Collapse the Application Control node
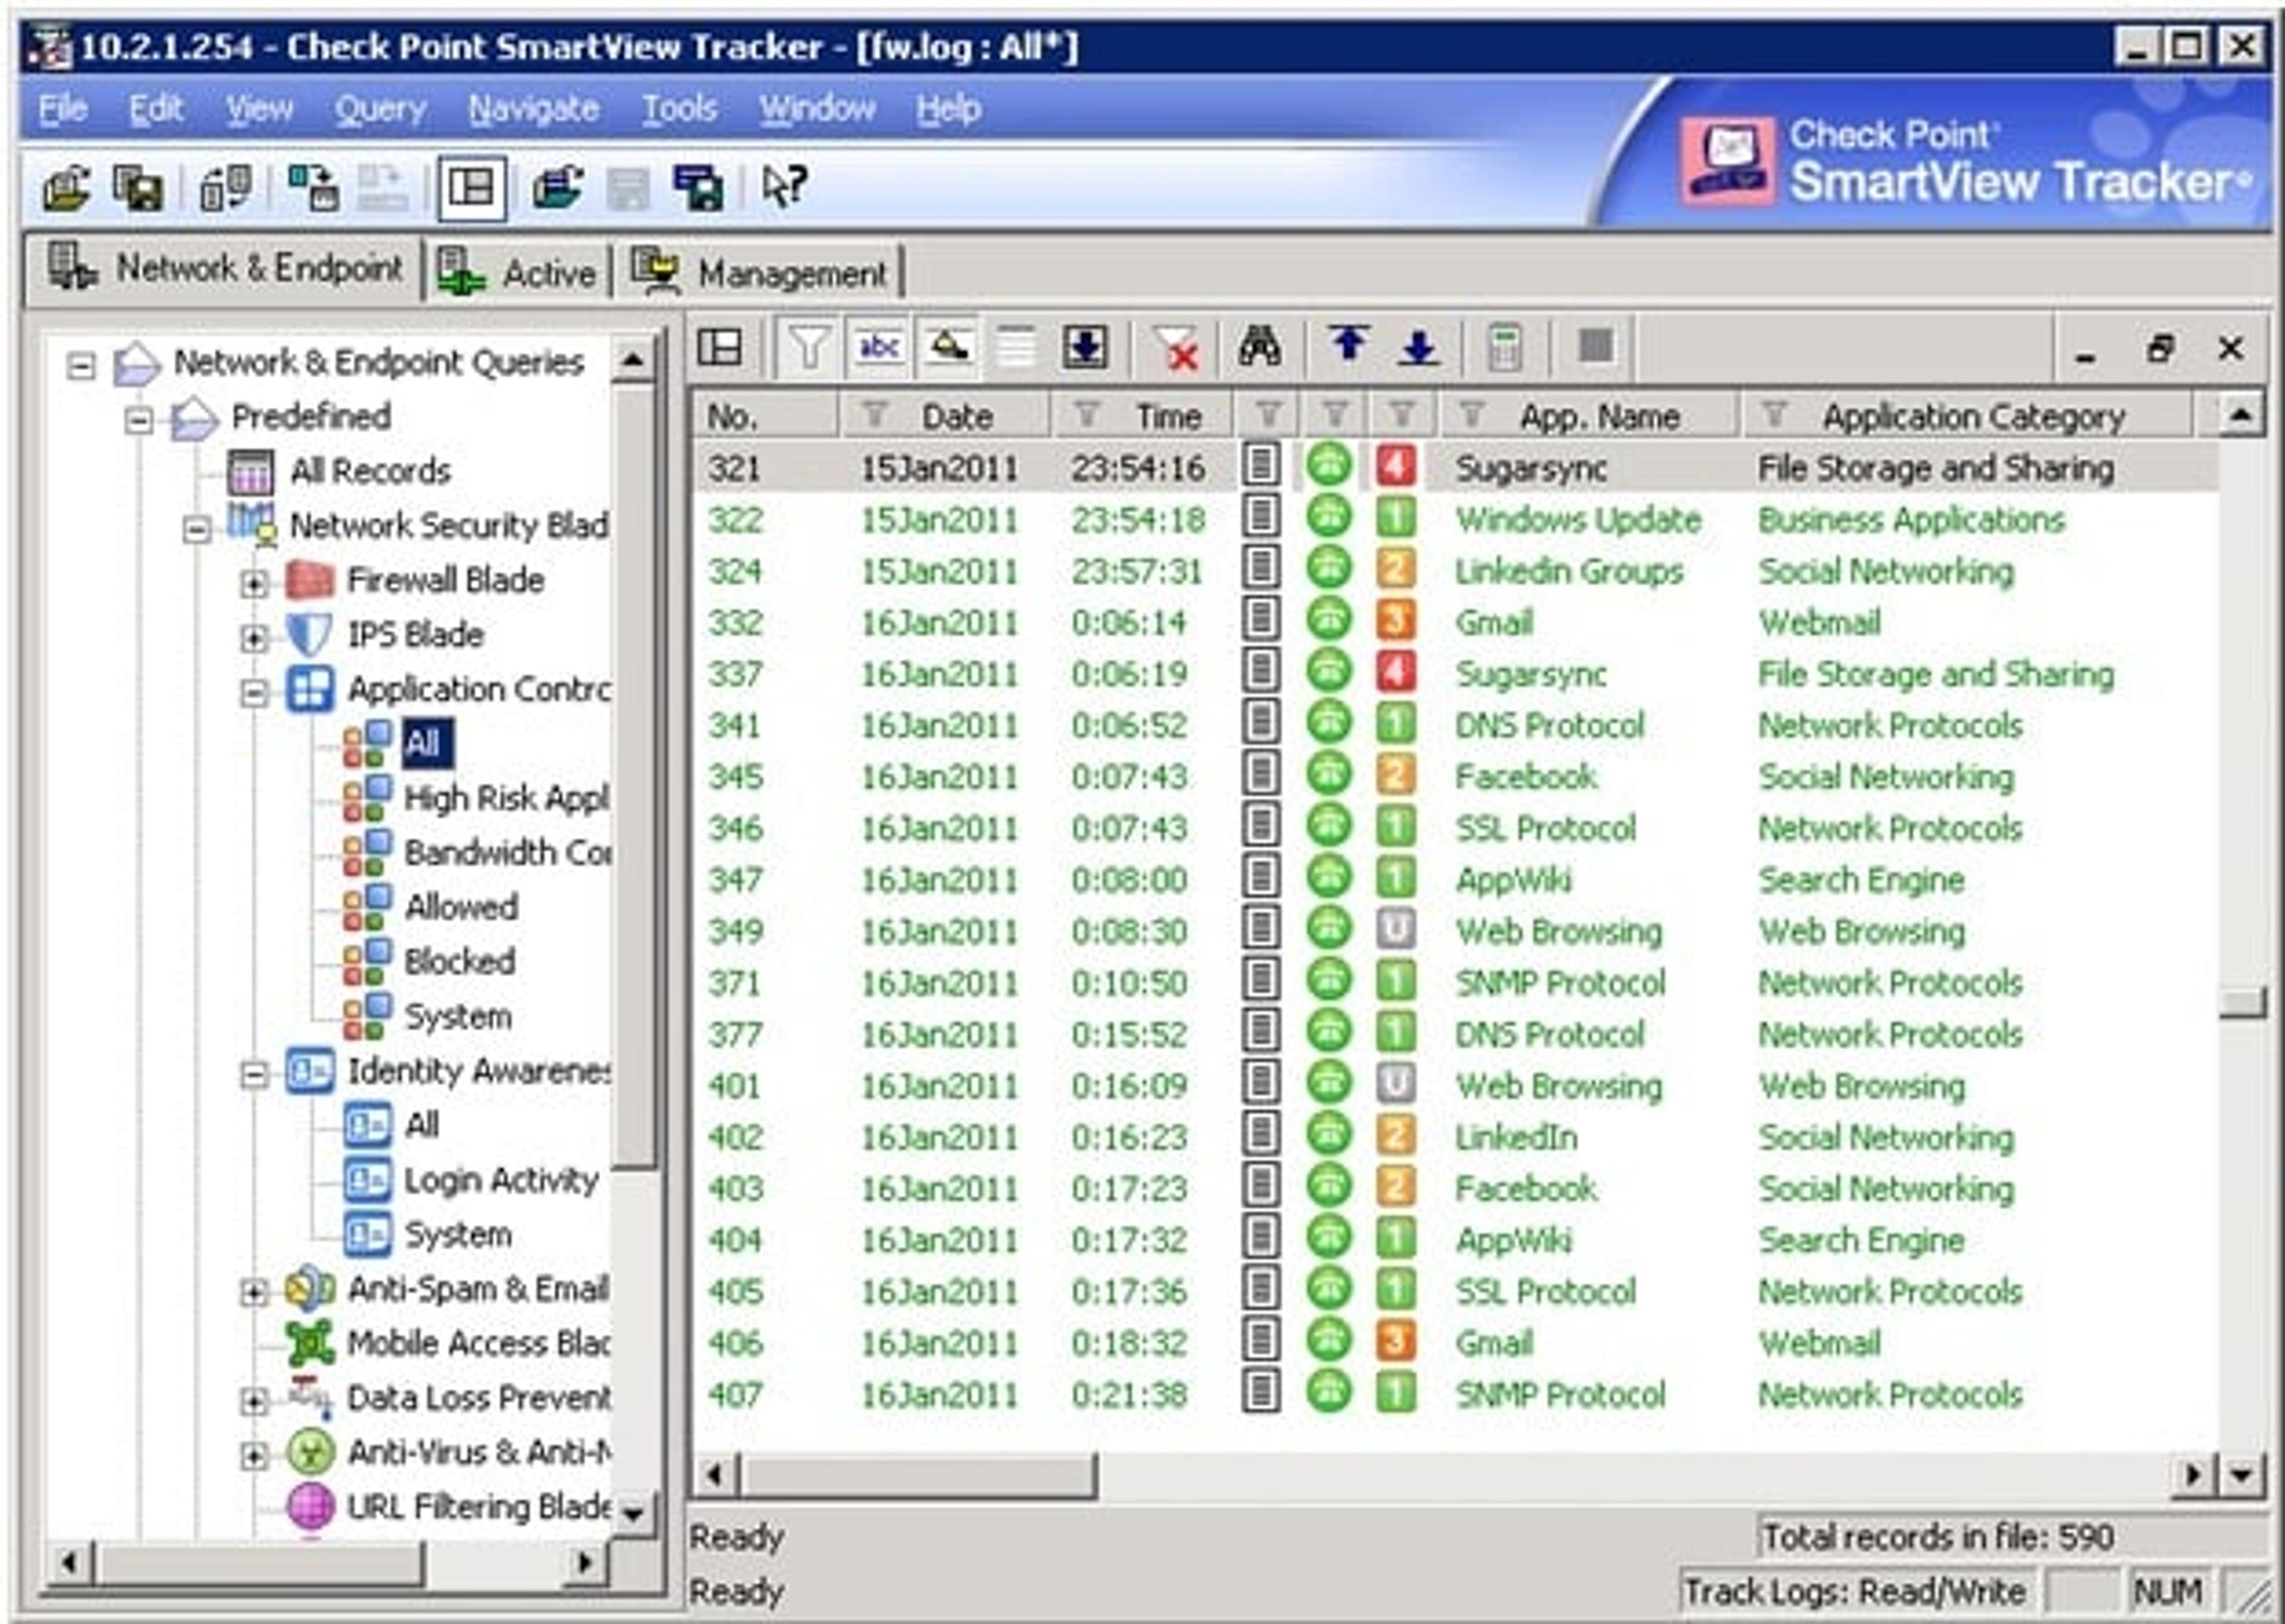Image resolution: width=2285 pixels, height=1624 pixels. pyautogui.click(x=254, y=691)
